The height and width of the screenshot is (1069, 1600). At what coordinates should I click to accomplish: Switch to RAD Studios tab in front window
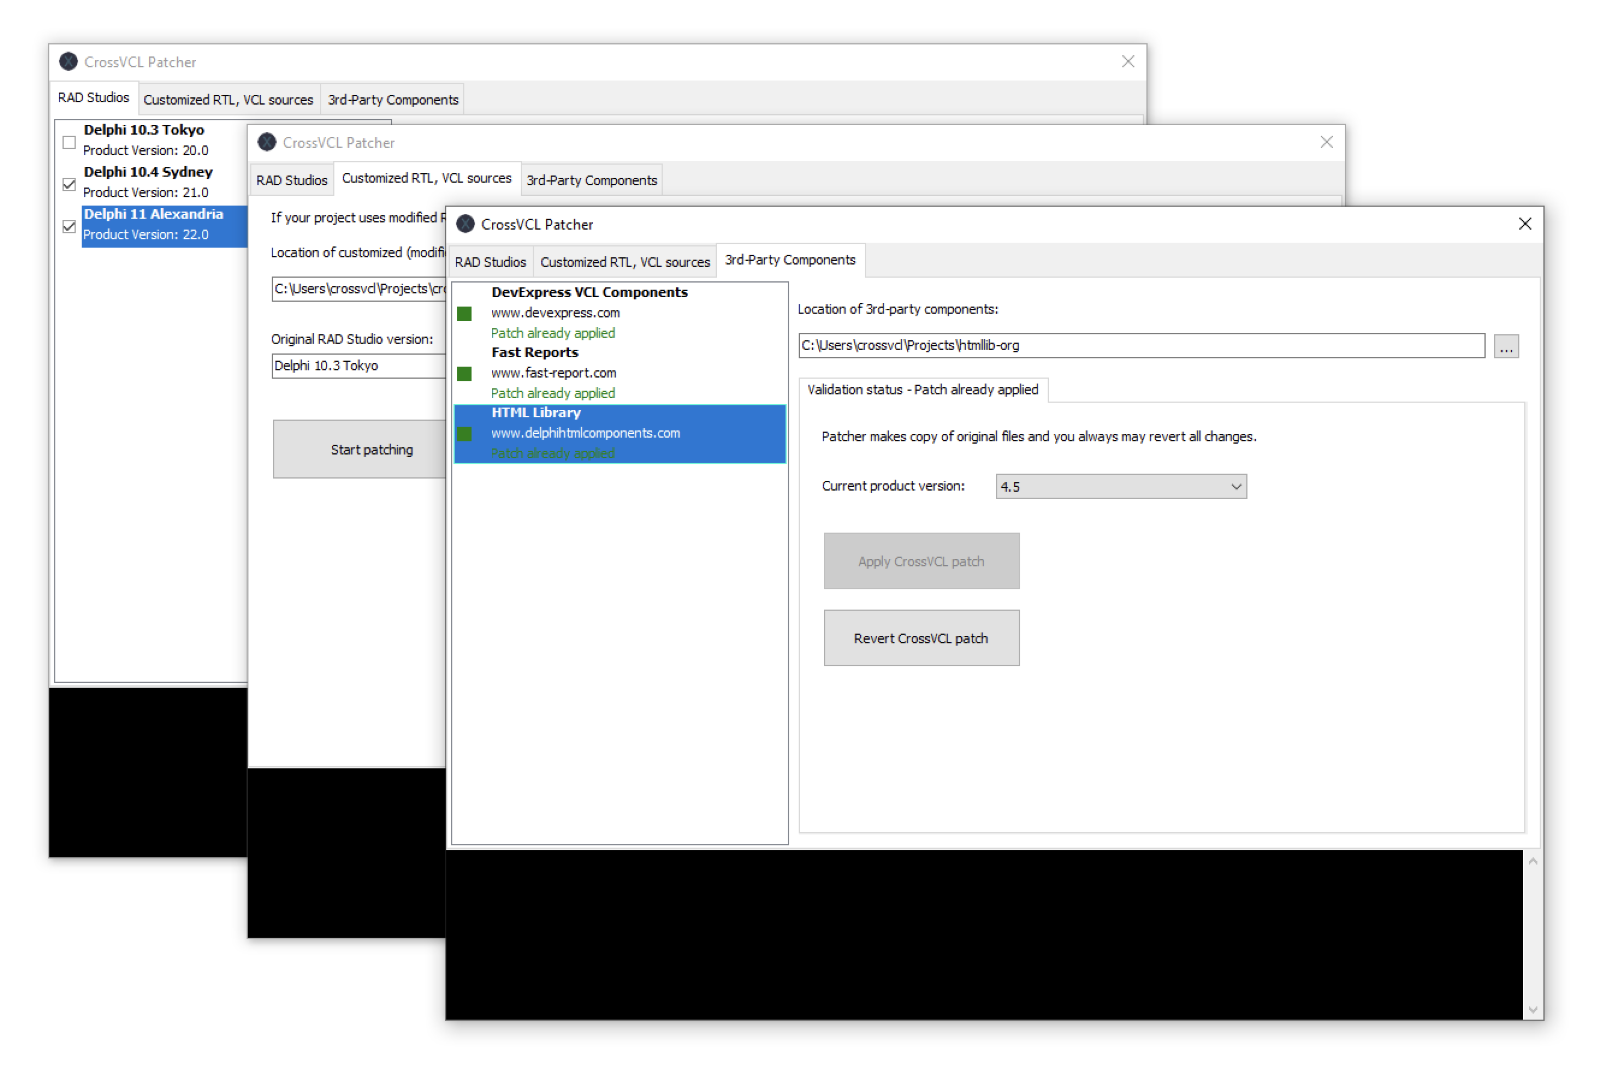point(490,262)
